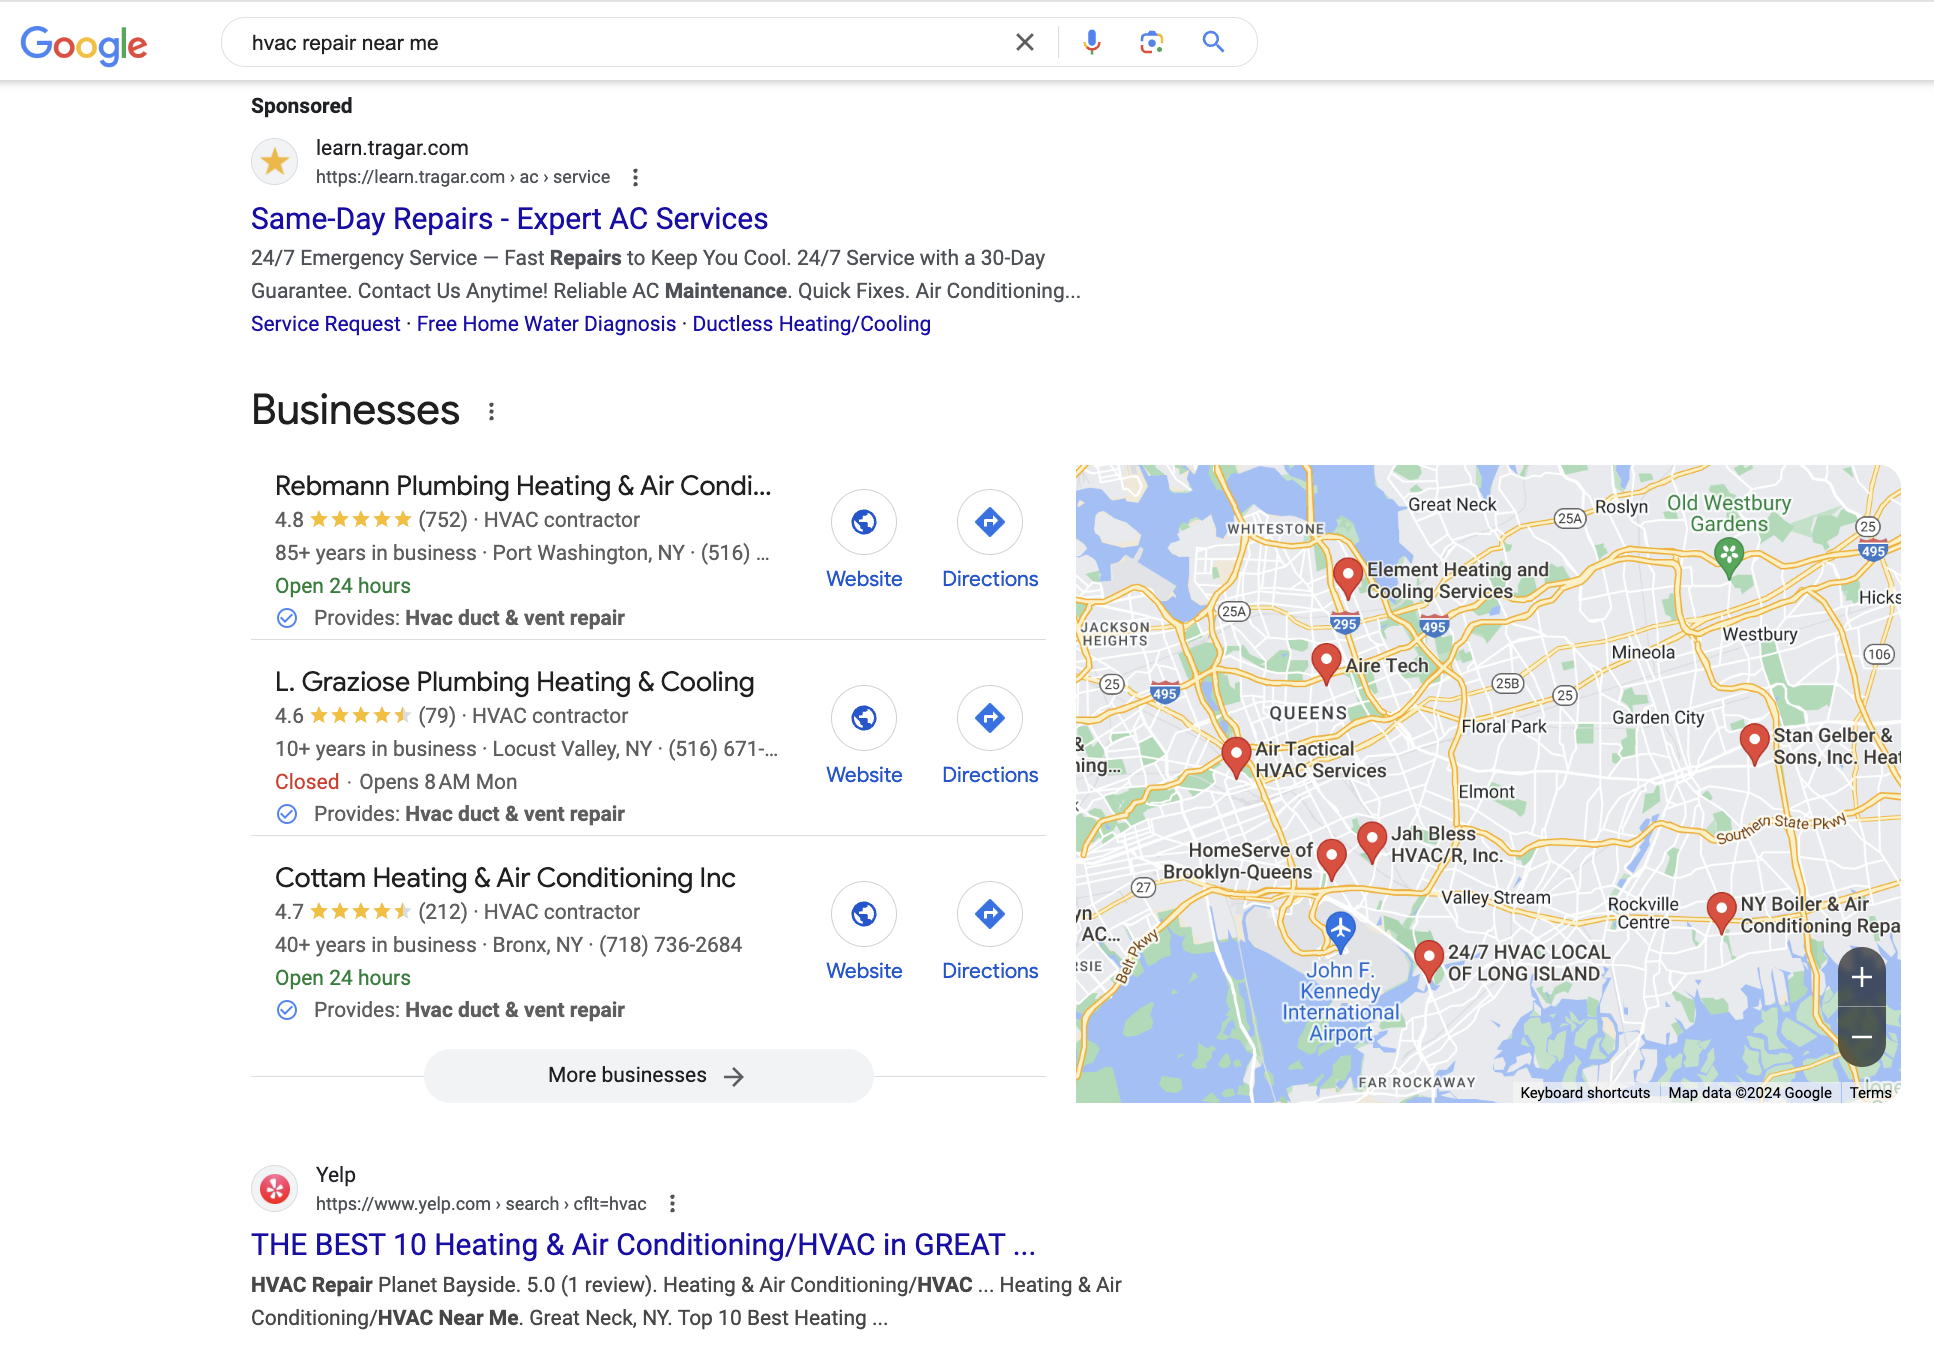
Task: Select Cottam Heating & Air Conditioning title
Action: pos(505,878)
